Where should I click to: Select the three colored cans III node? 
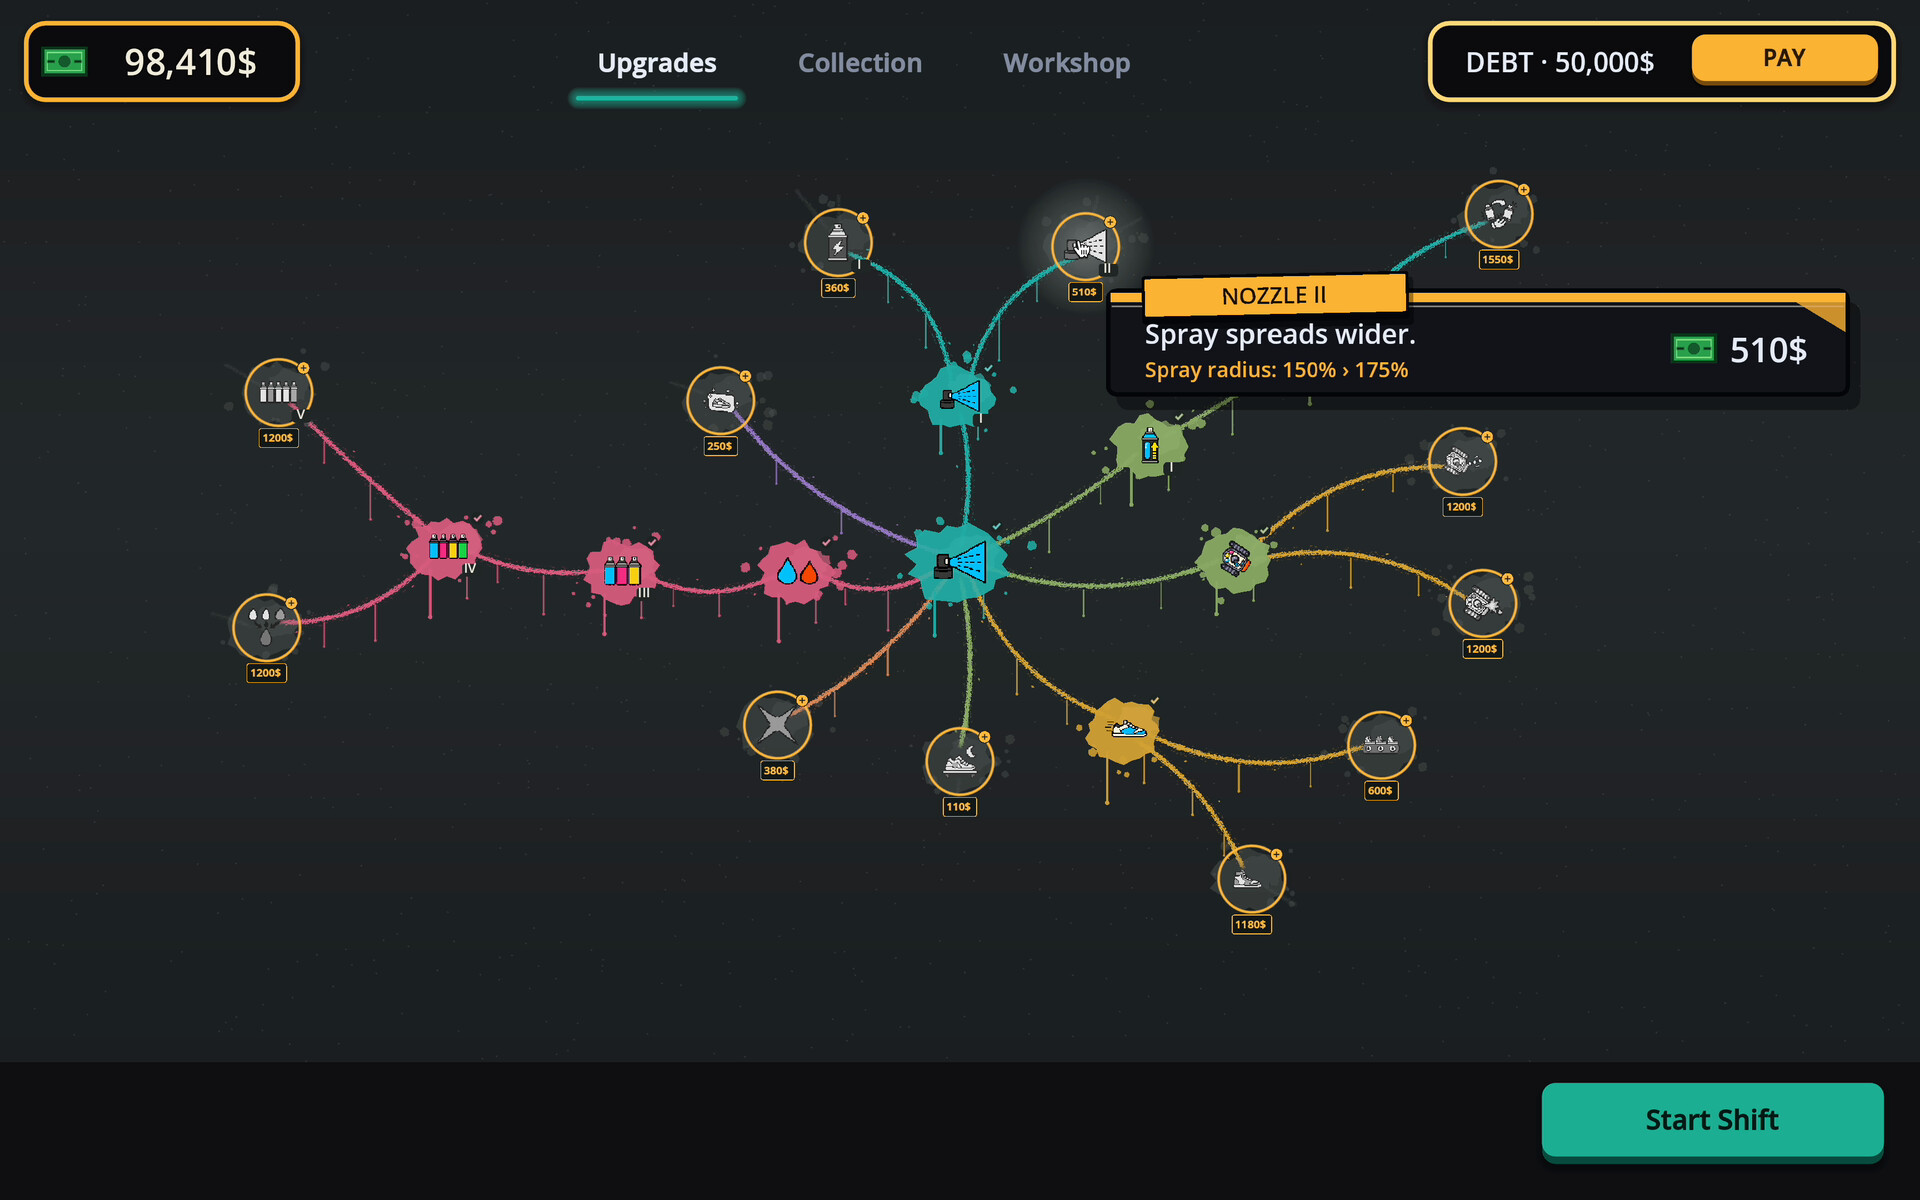[622, 571]
